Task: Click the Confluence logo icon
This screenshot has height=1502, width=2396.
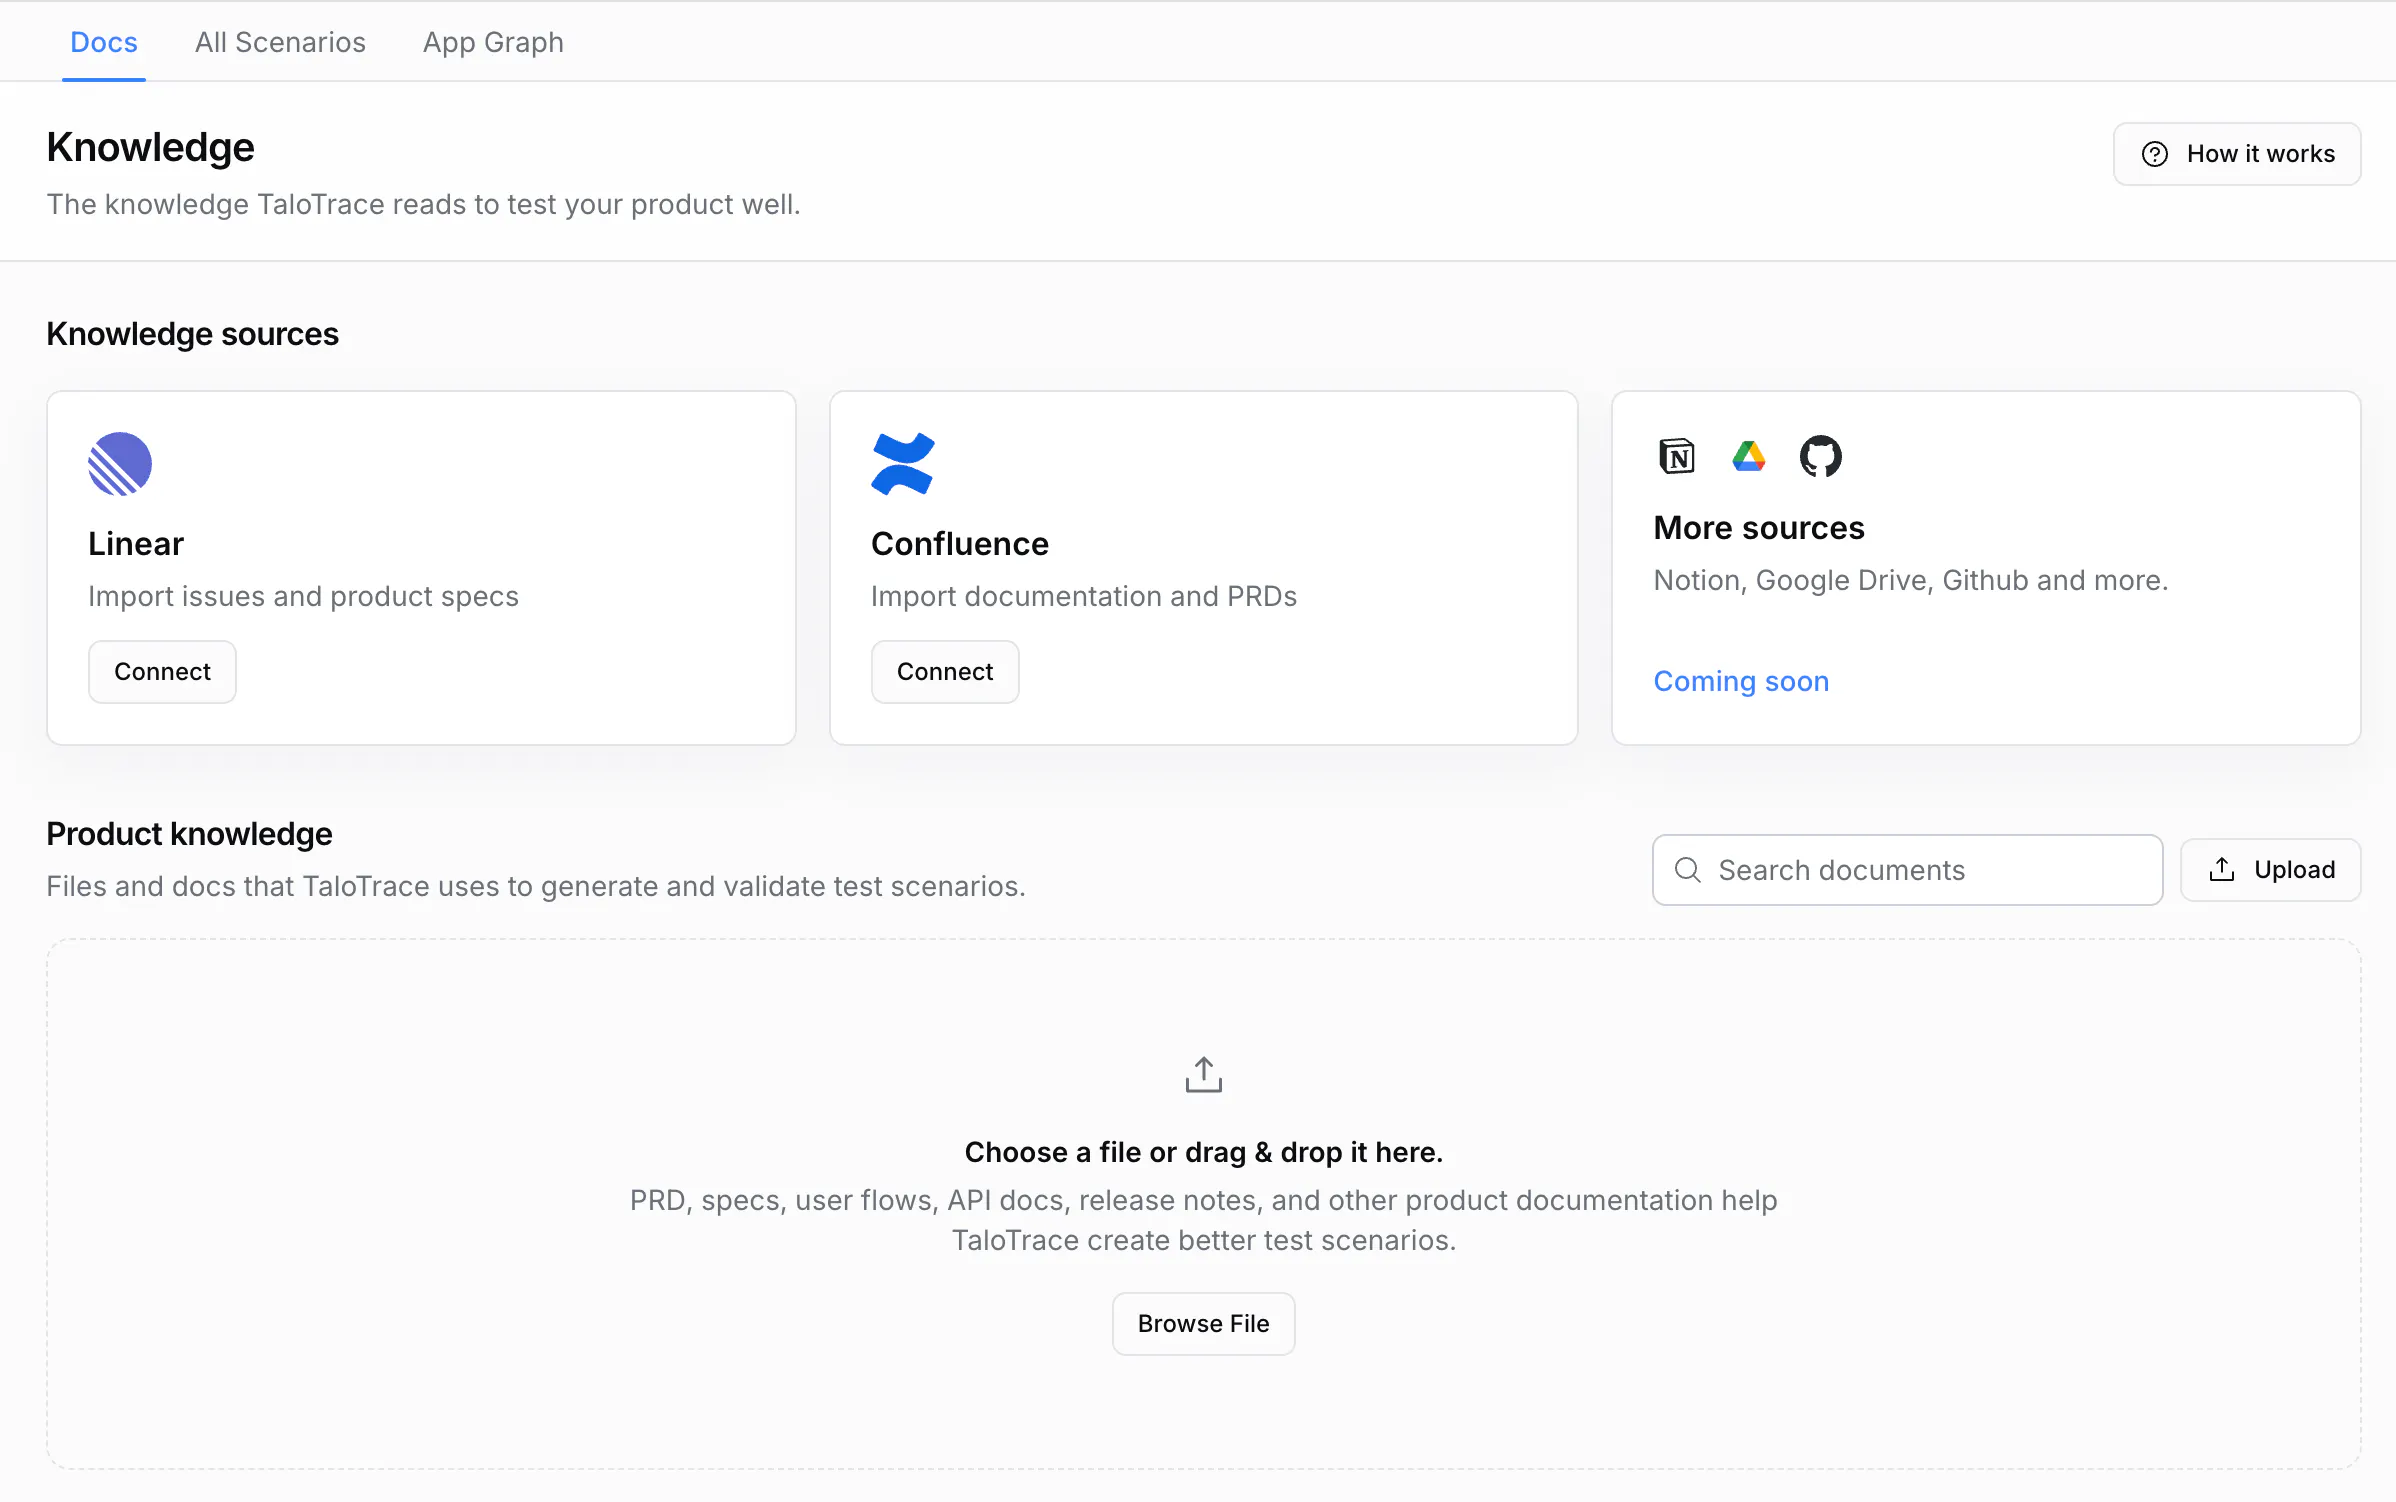Action: coord(903,464)
